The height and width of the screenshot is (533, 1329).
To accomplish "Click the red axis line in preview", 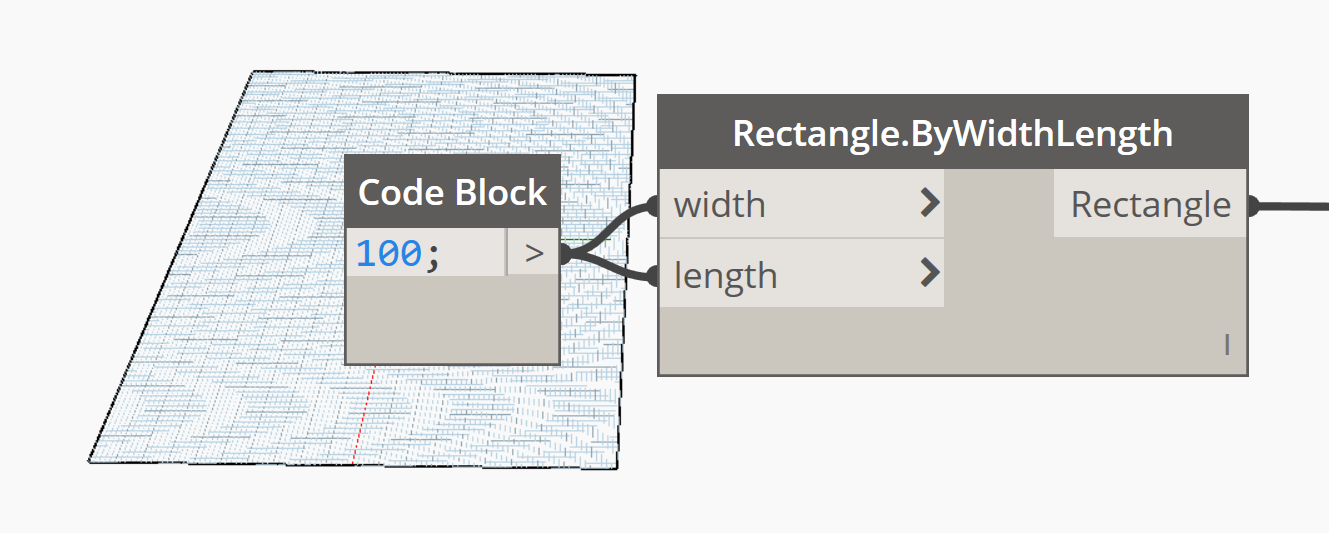I will (363, 415).
